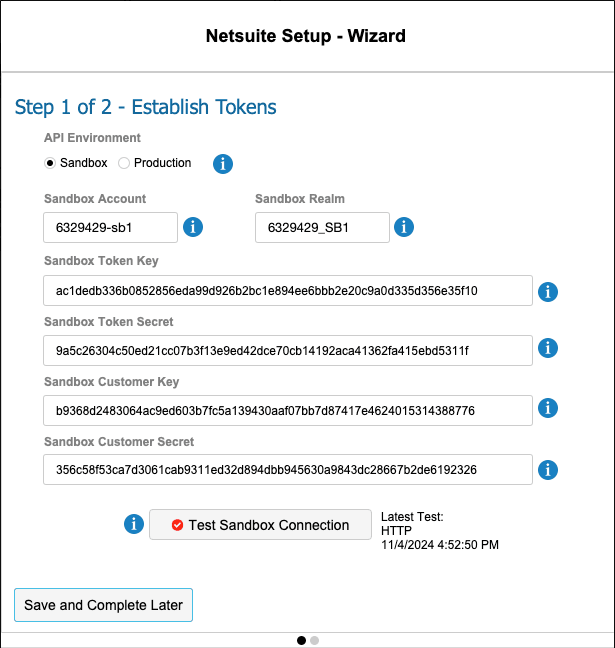Click info icon for Sandbox Customer Key
Screen dimensions: 615x648
(548, 408)
